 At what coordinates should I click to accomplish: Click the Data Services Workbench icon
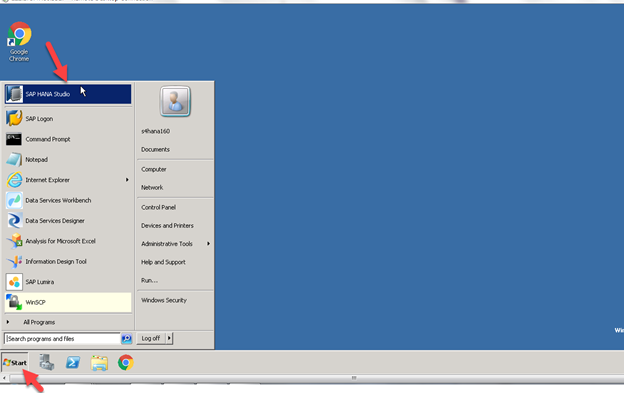(14, 200)
